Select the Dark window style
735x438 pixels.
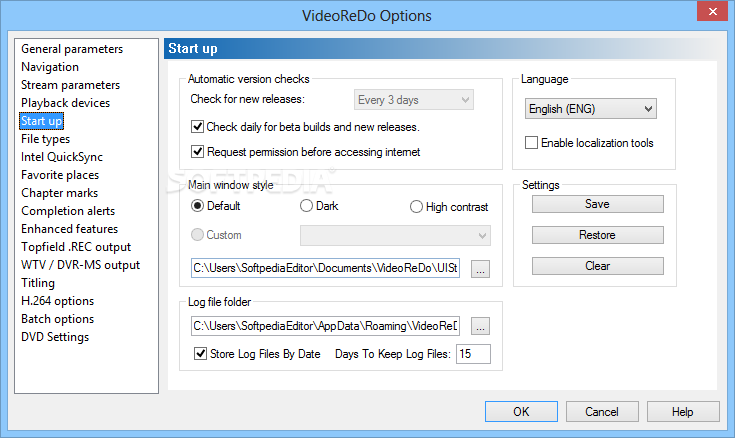click(306, 206)
